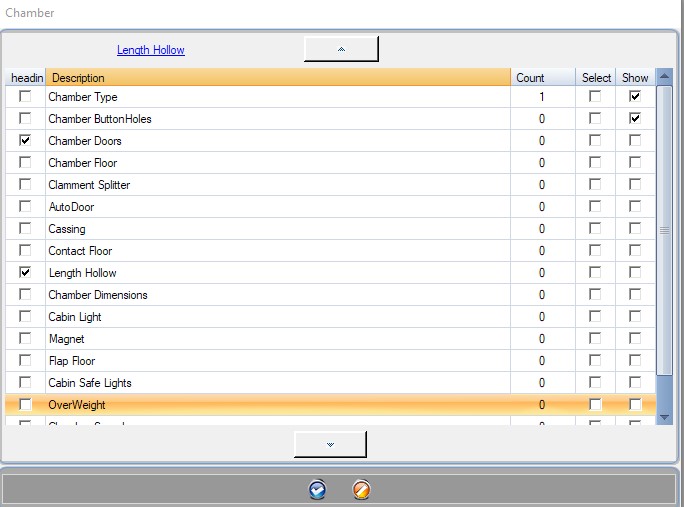Uncheck the Chamber Doors heading checkbox

[x=25, y=141]
